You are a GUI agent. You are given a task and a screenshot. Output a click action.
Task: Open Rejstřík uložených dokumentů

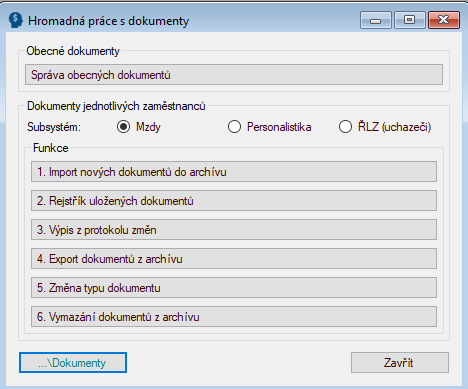234,201
